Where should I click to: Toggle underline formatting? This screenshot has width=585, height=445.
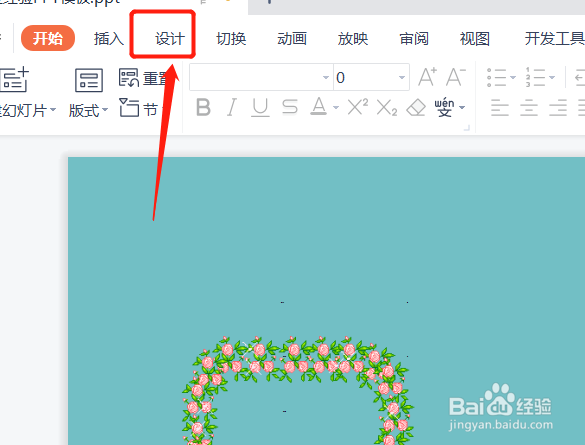click(x=260, y=107)
